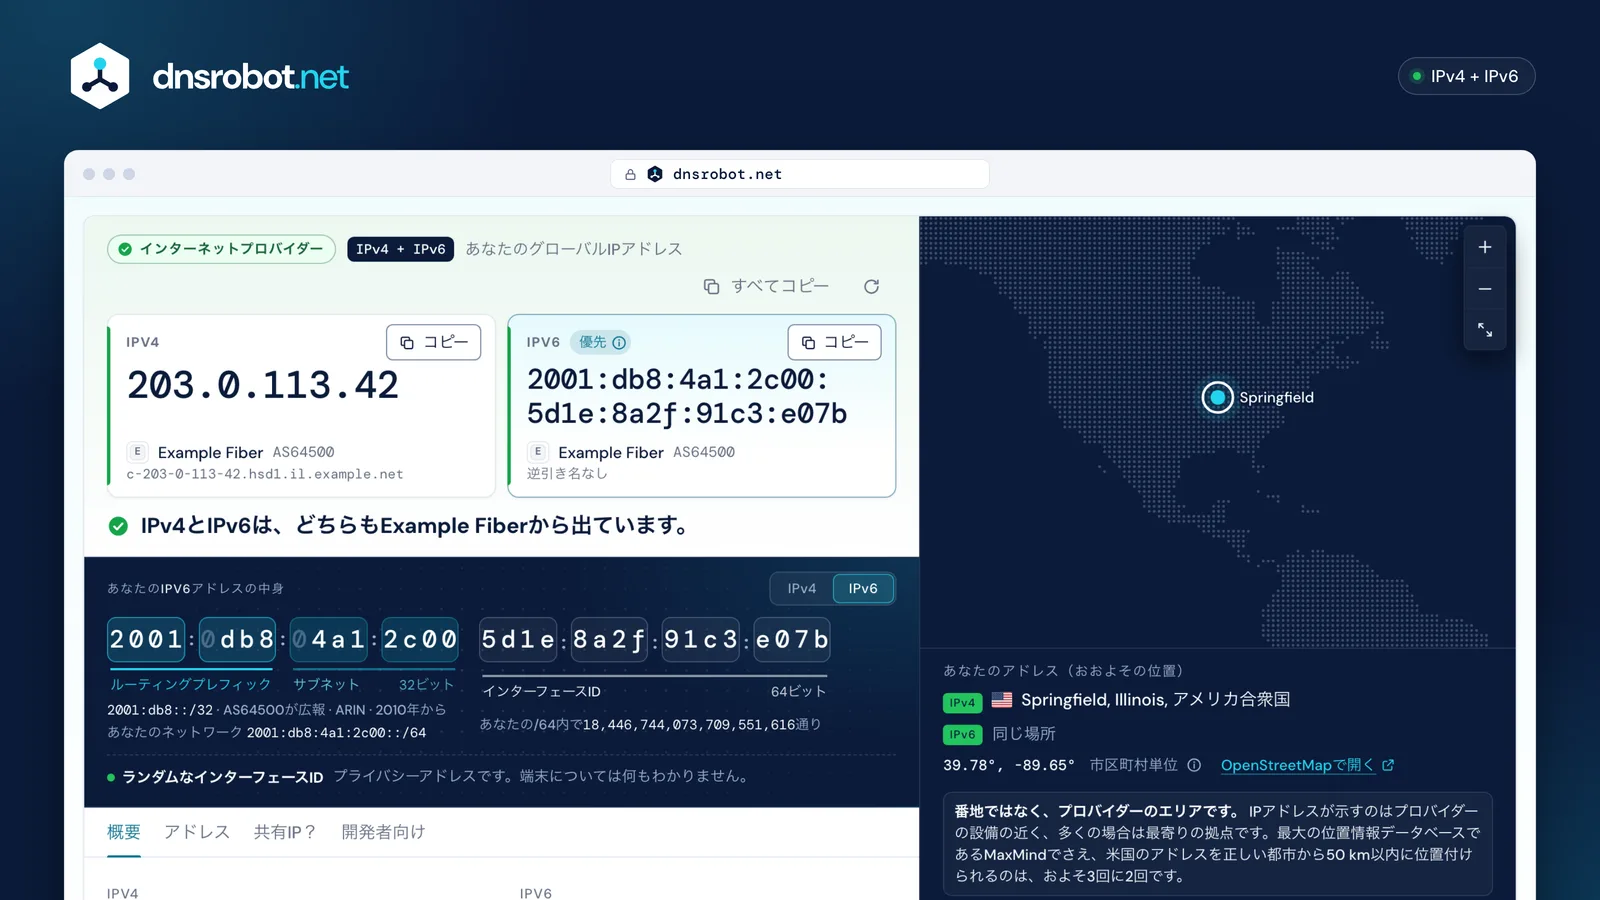
Task: Click the Springfield location marker on map
Action: (1217, 397)
